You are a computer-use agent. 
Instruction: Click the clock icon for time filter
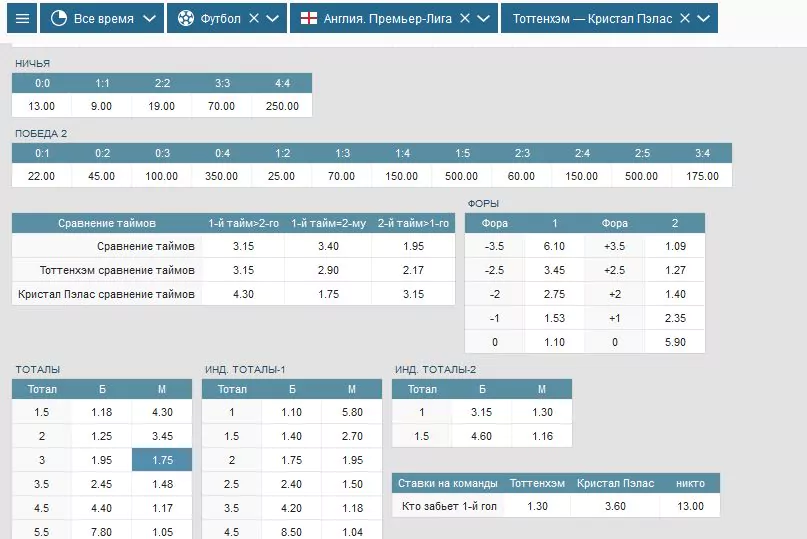coord(59,19)
